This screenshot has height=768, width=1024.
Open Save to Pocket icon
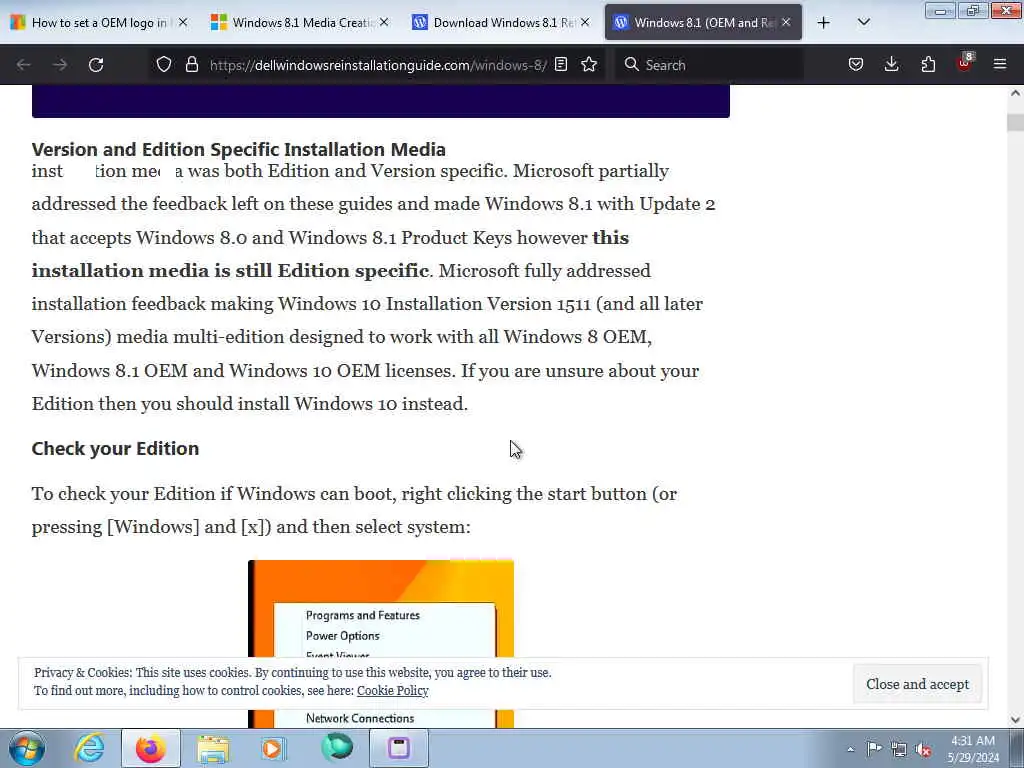[856, 65]
